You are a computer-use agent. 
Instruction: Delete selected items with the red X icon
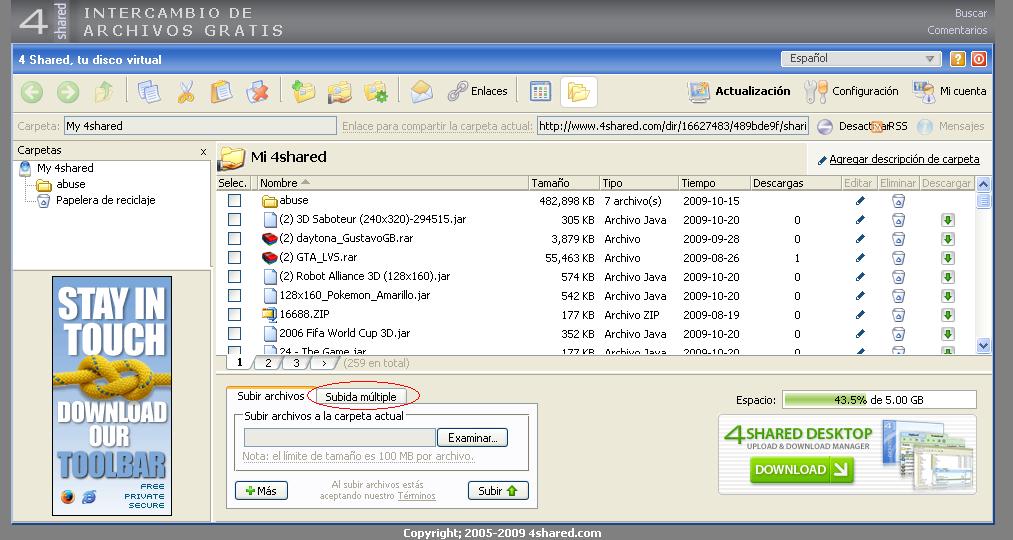point(257,92)
